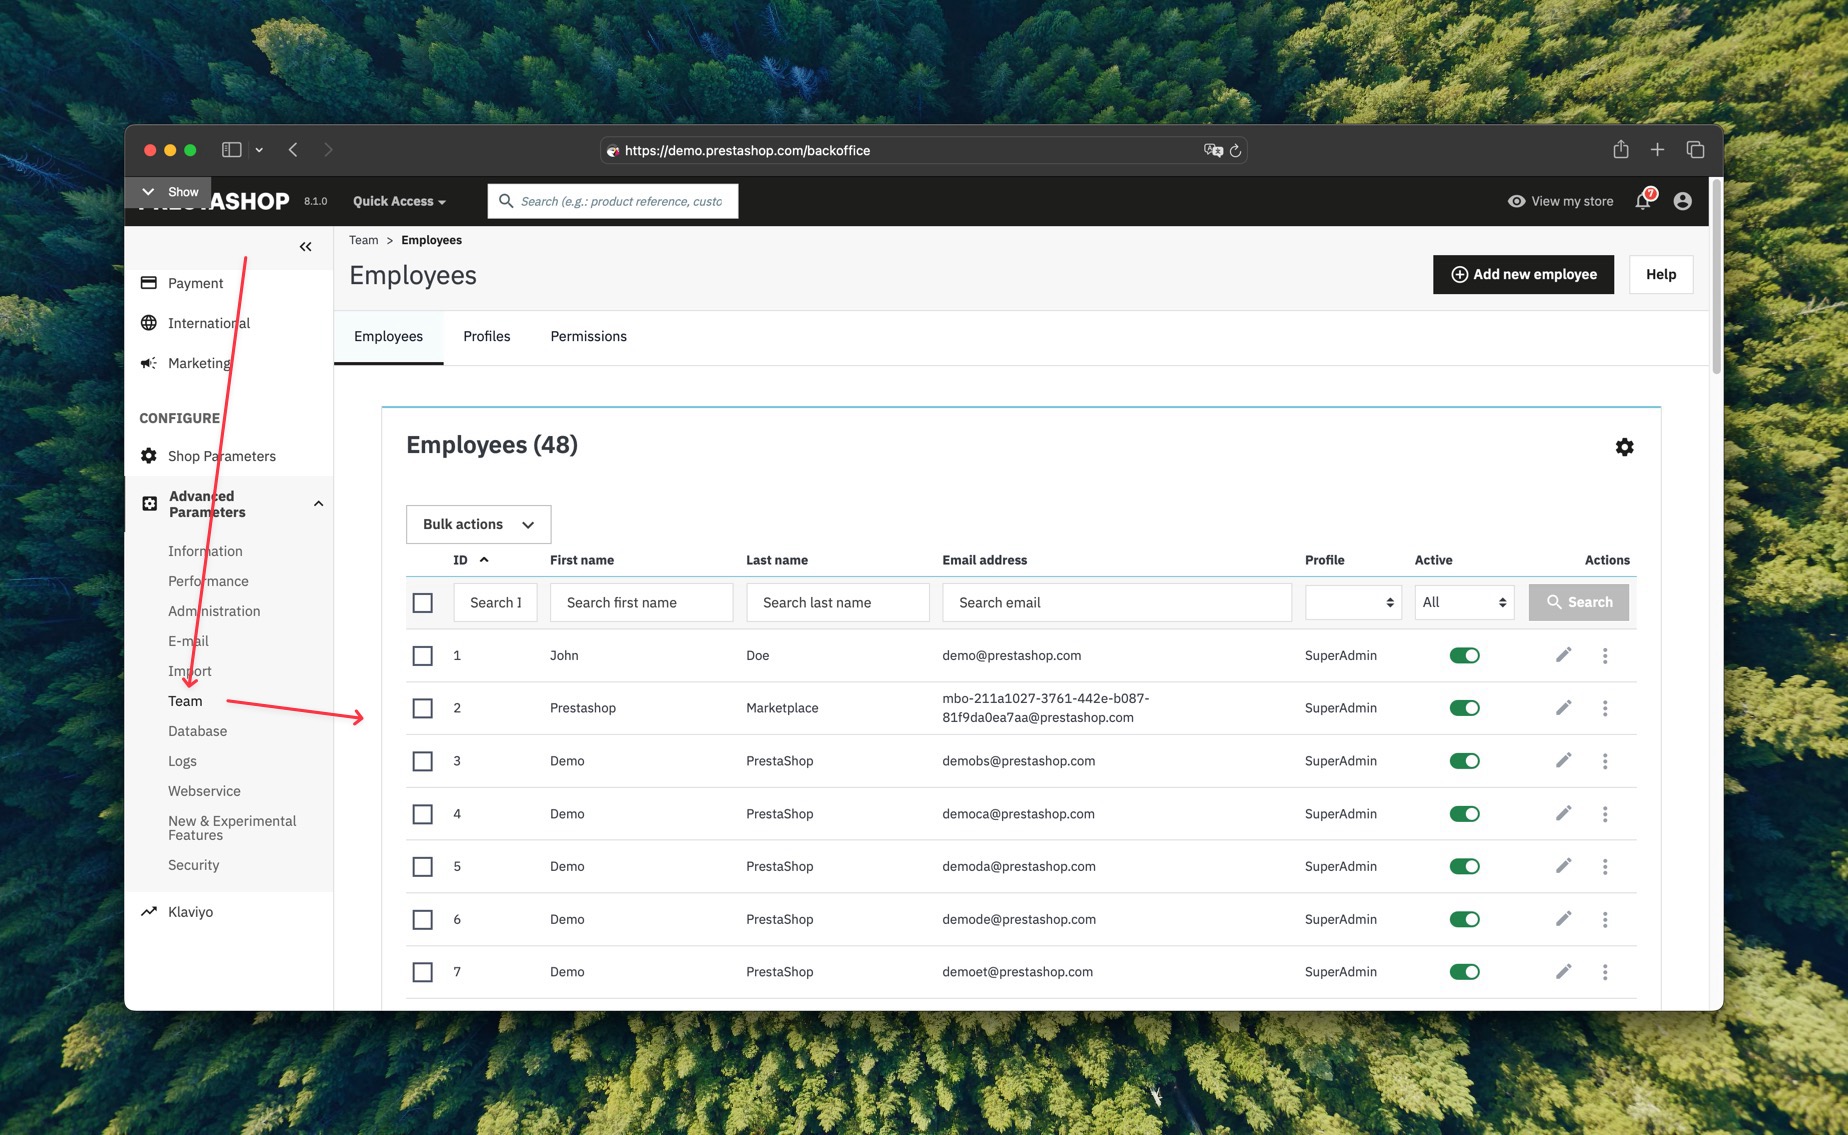Open Quick Access dropdown menu
Screen dimensions: 1848x1135
[399, 201]
